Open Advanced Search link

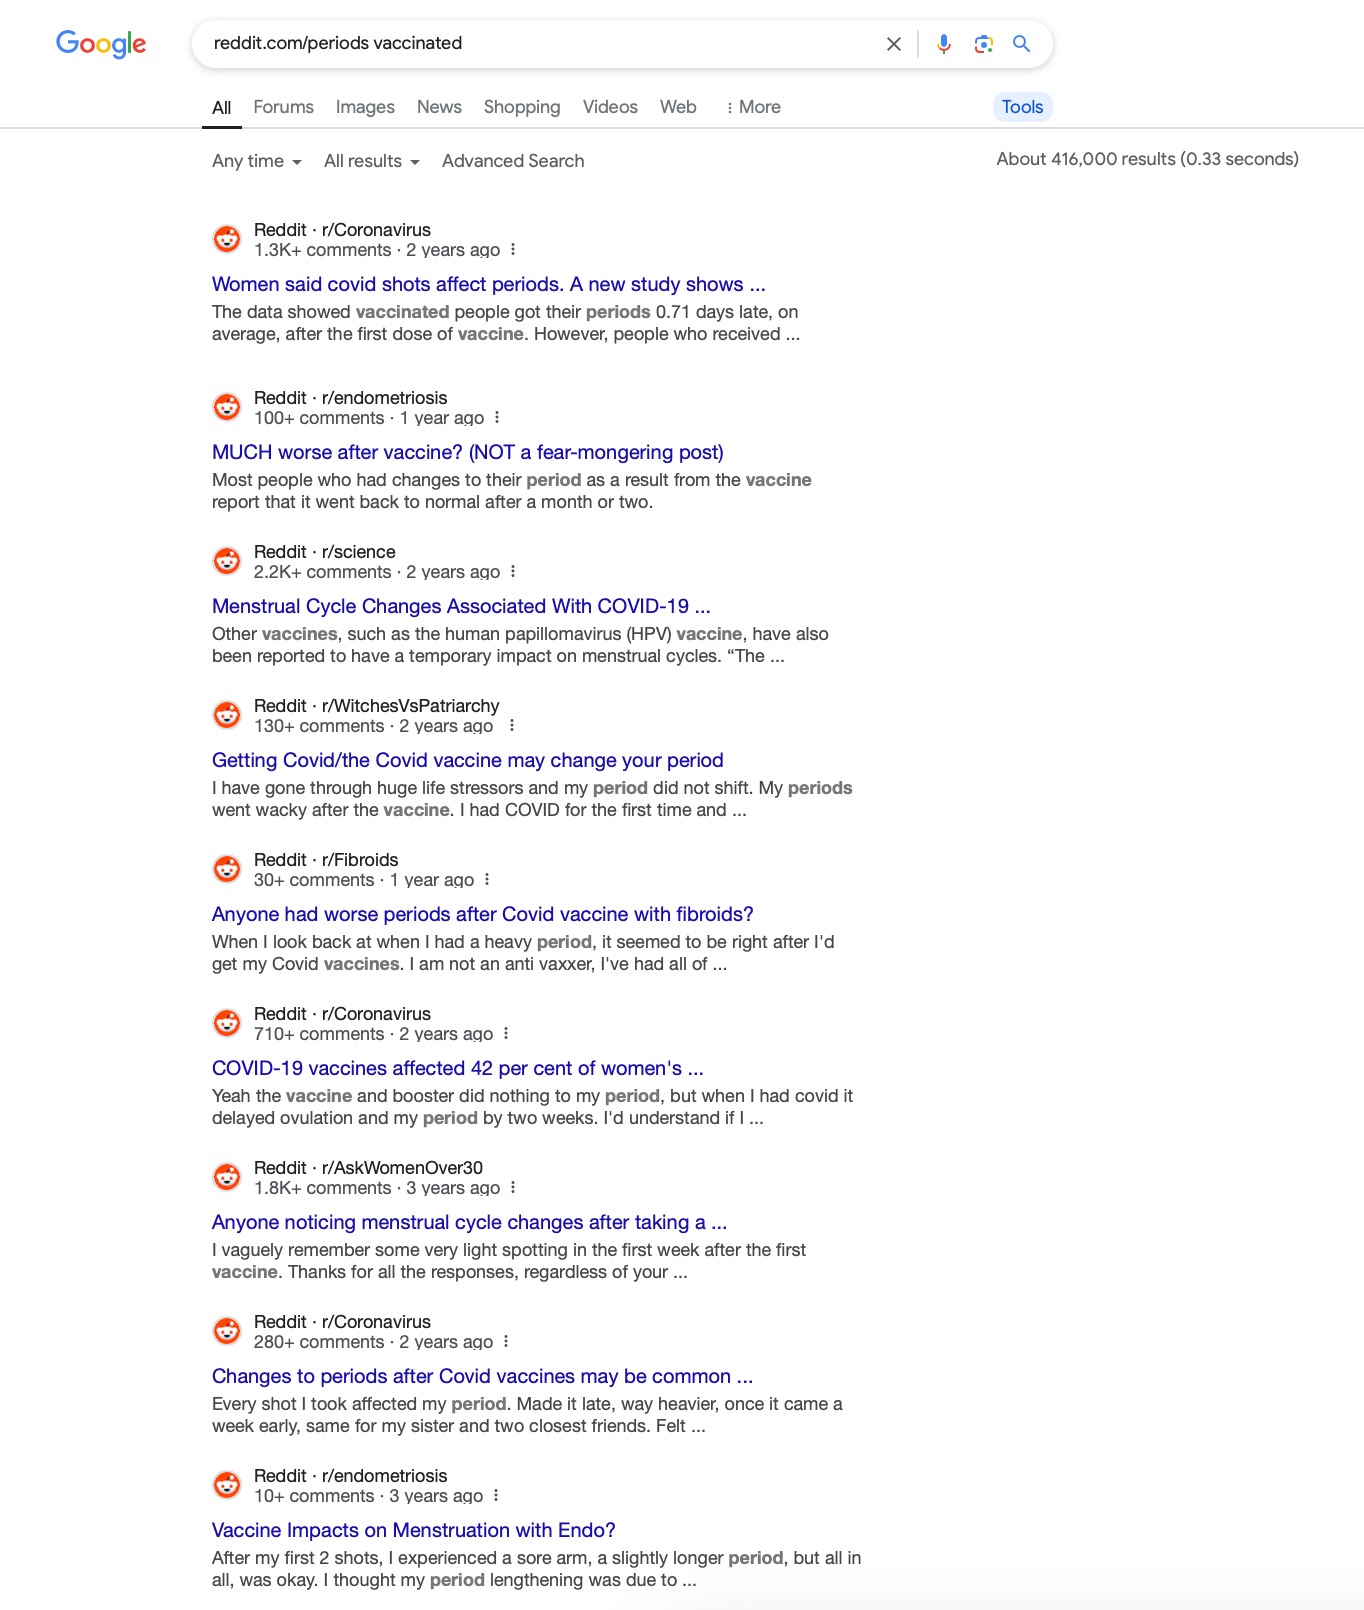coord(513,161)
